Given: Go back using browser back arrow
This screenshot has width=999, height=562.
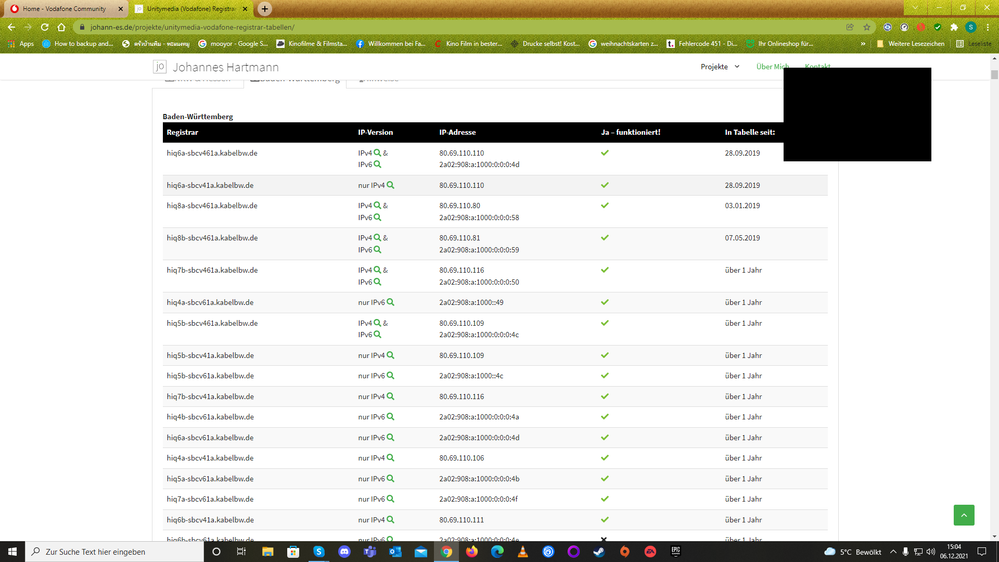Looking at the screenshot, I should click(x=11, y=27).
